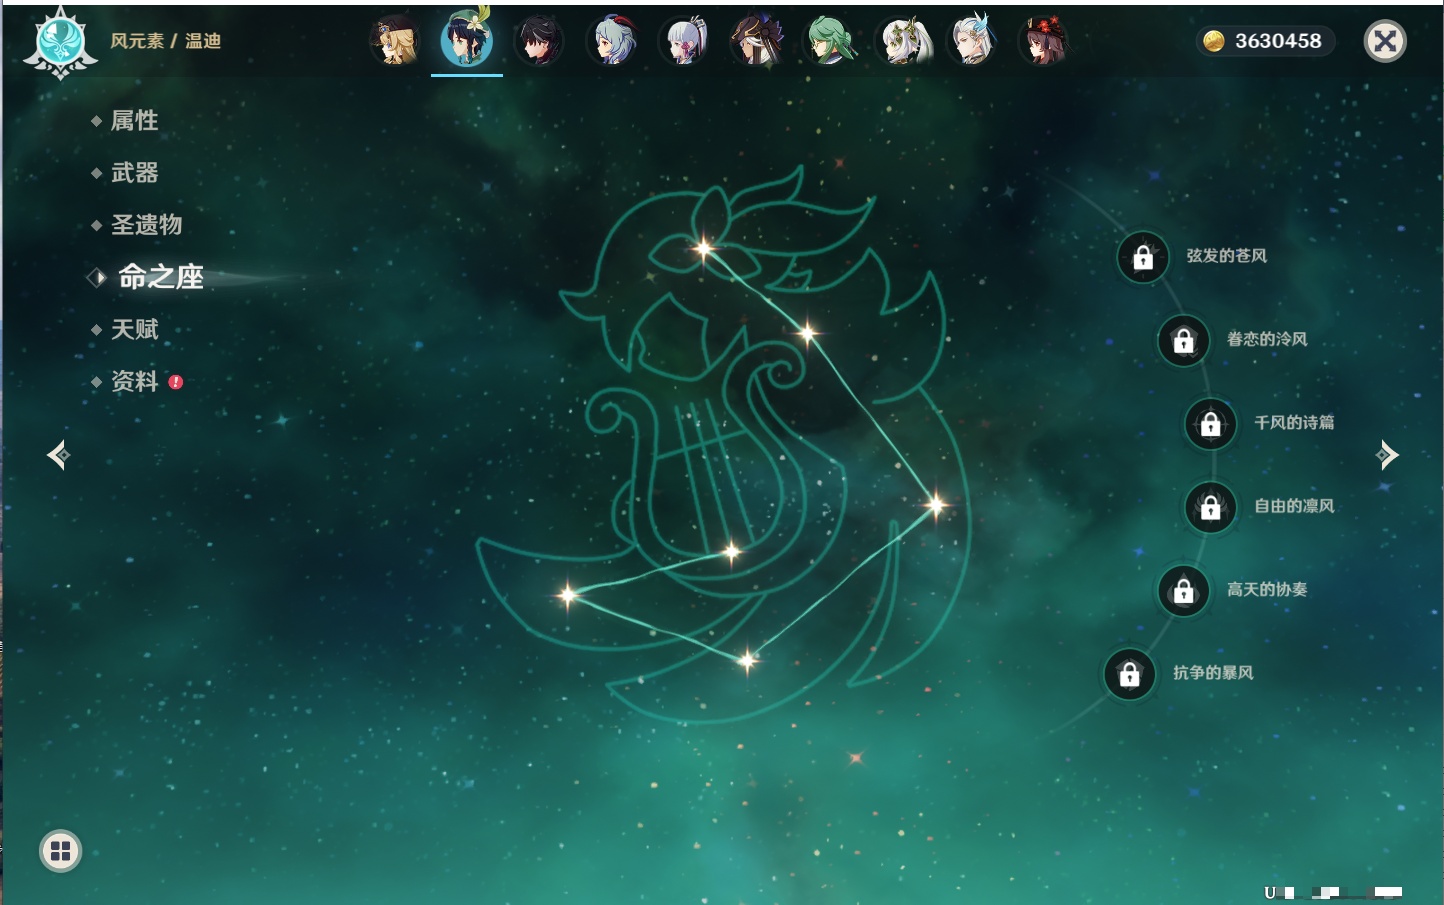This screenshot has height=905, width=1444.
Task: View the locked 抗争的暴风 constellation
Action: coord(1130,674)
